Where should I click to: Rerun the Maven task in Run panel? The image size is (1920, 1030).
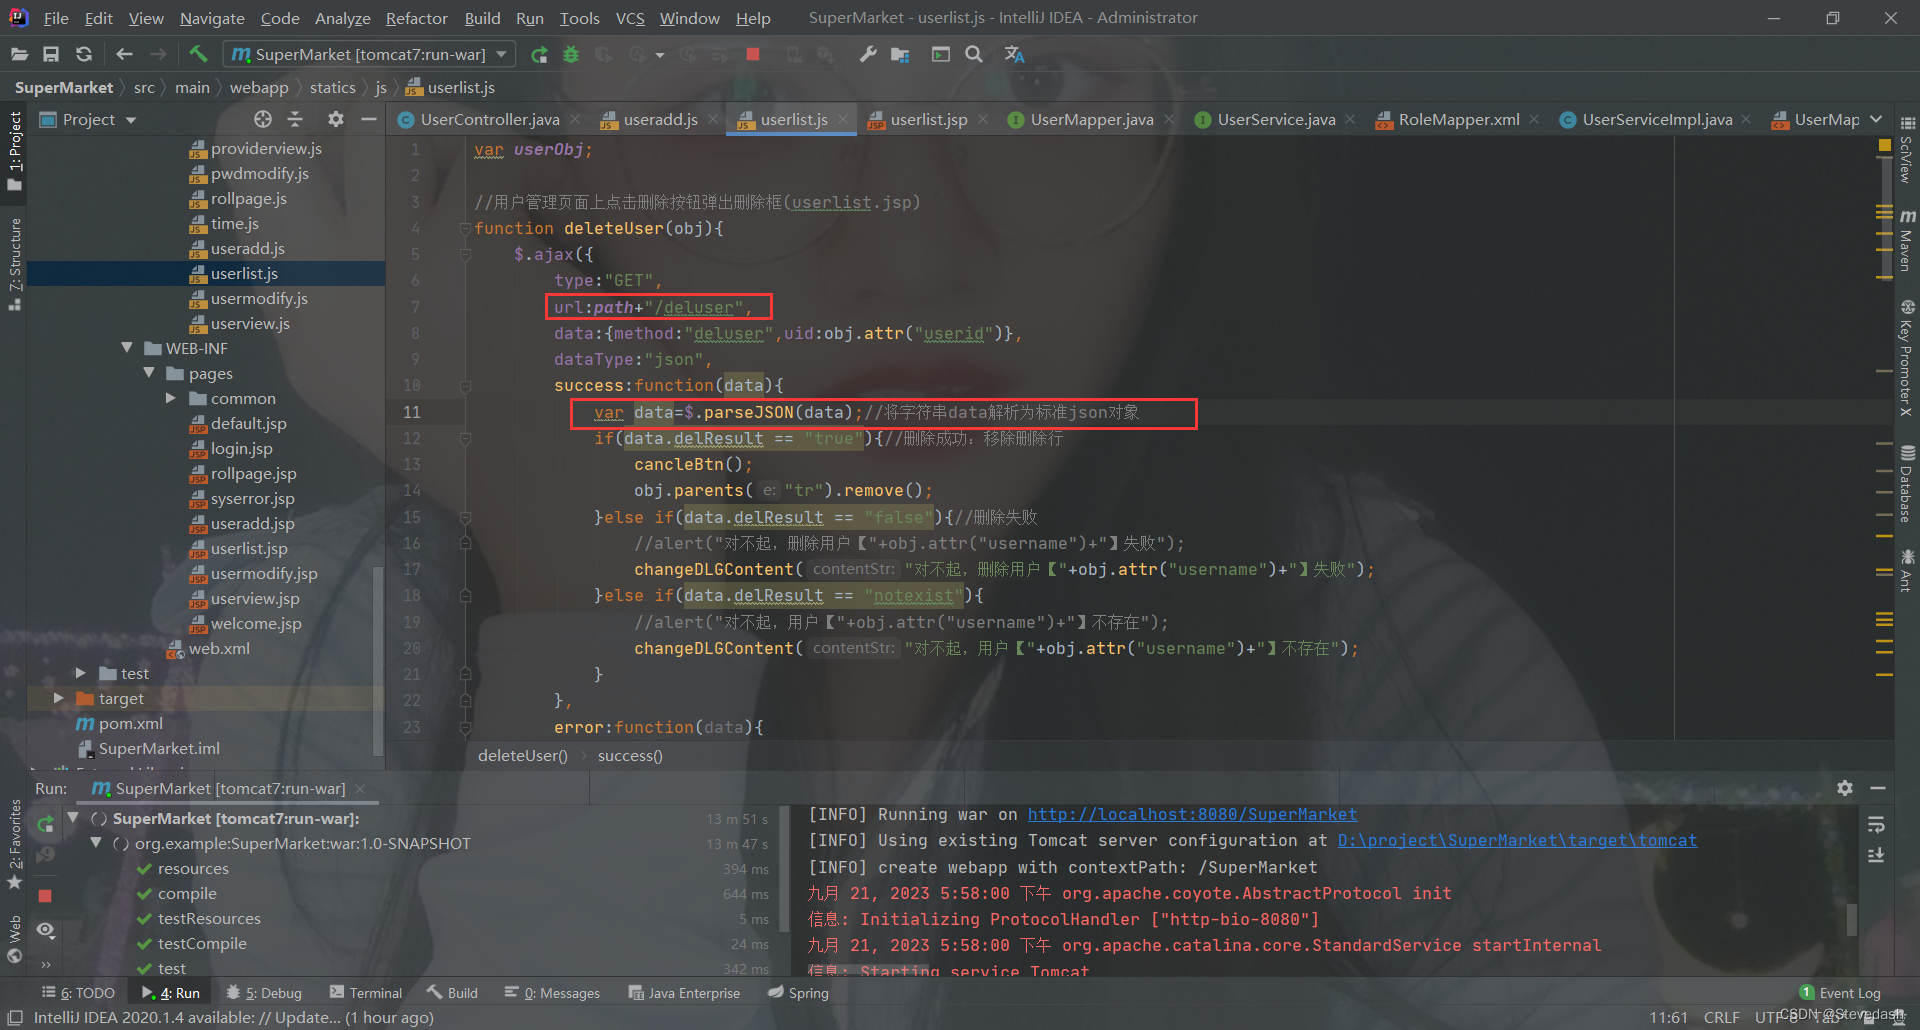pyautogui.click(x=45, y=824)
